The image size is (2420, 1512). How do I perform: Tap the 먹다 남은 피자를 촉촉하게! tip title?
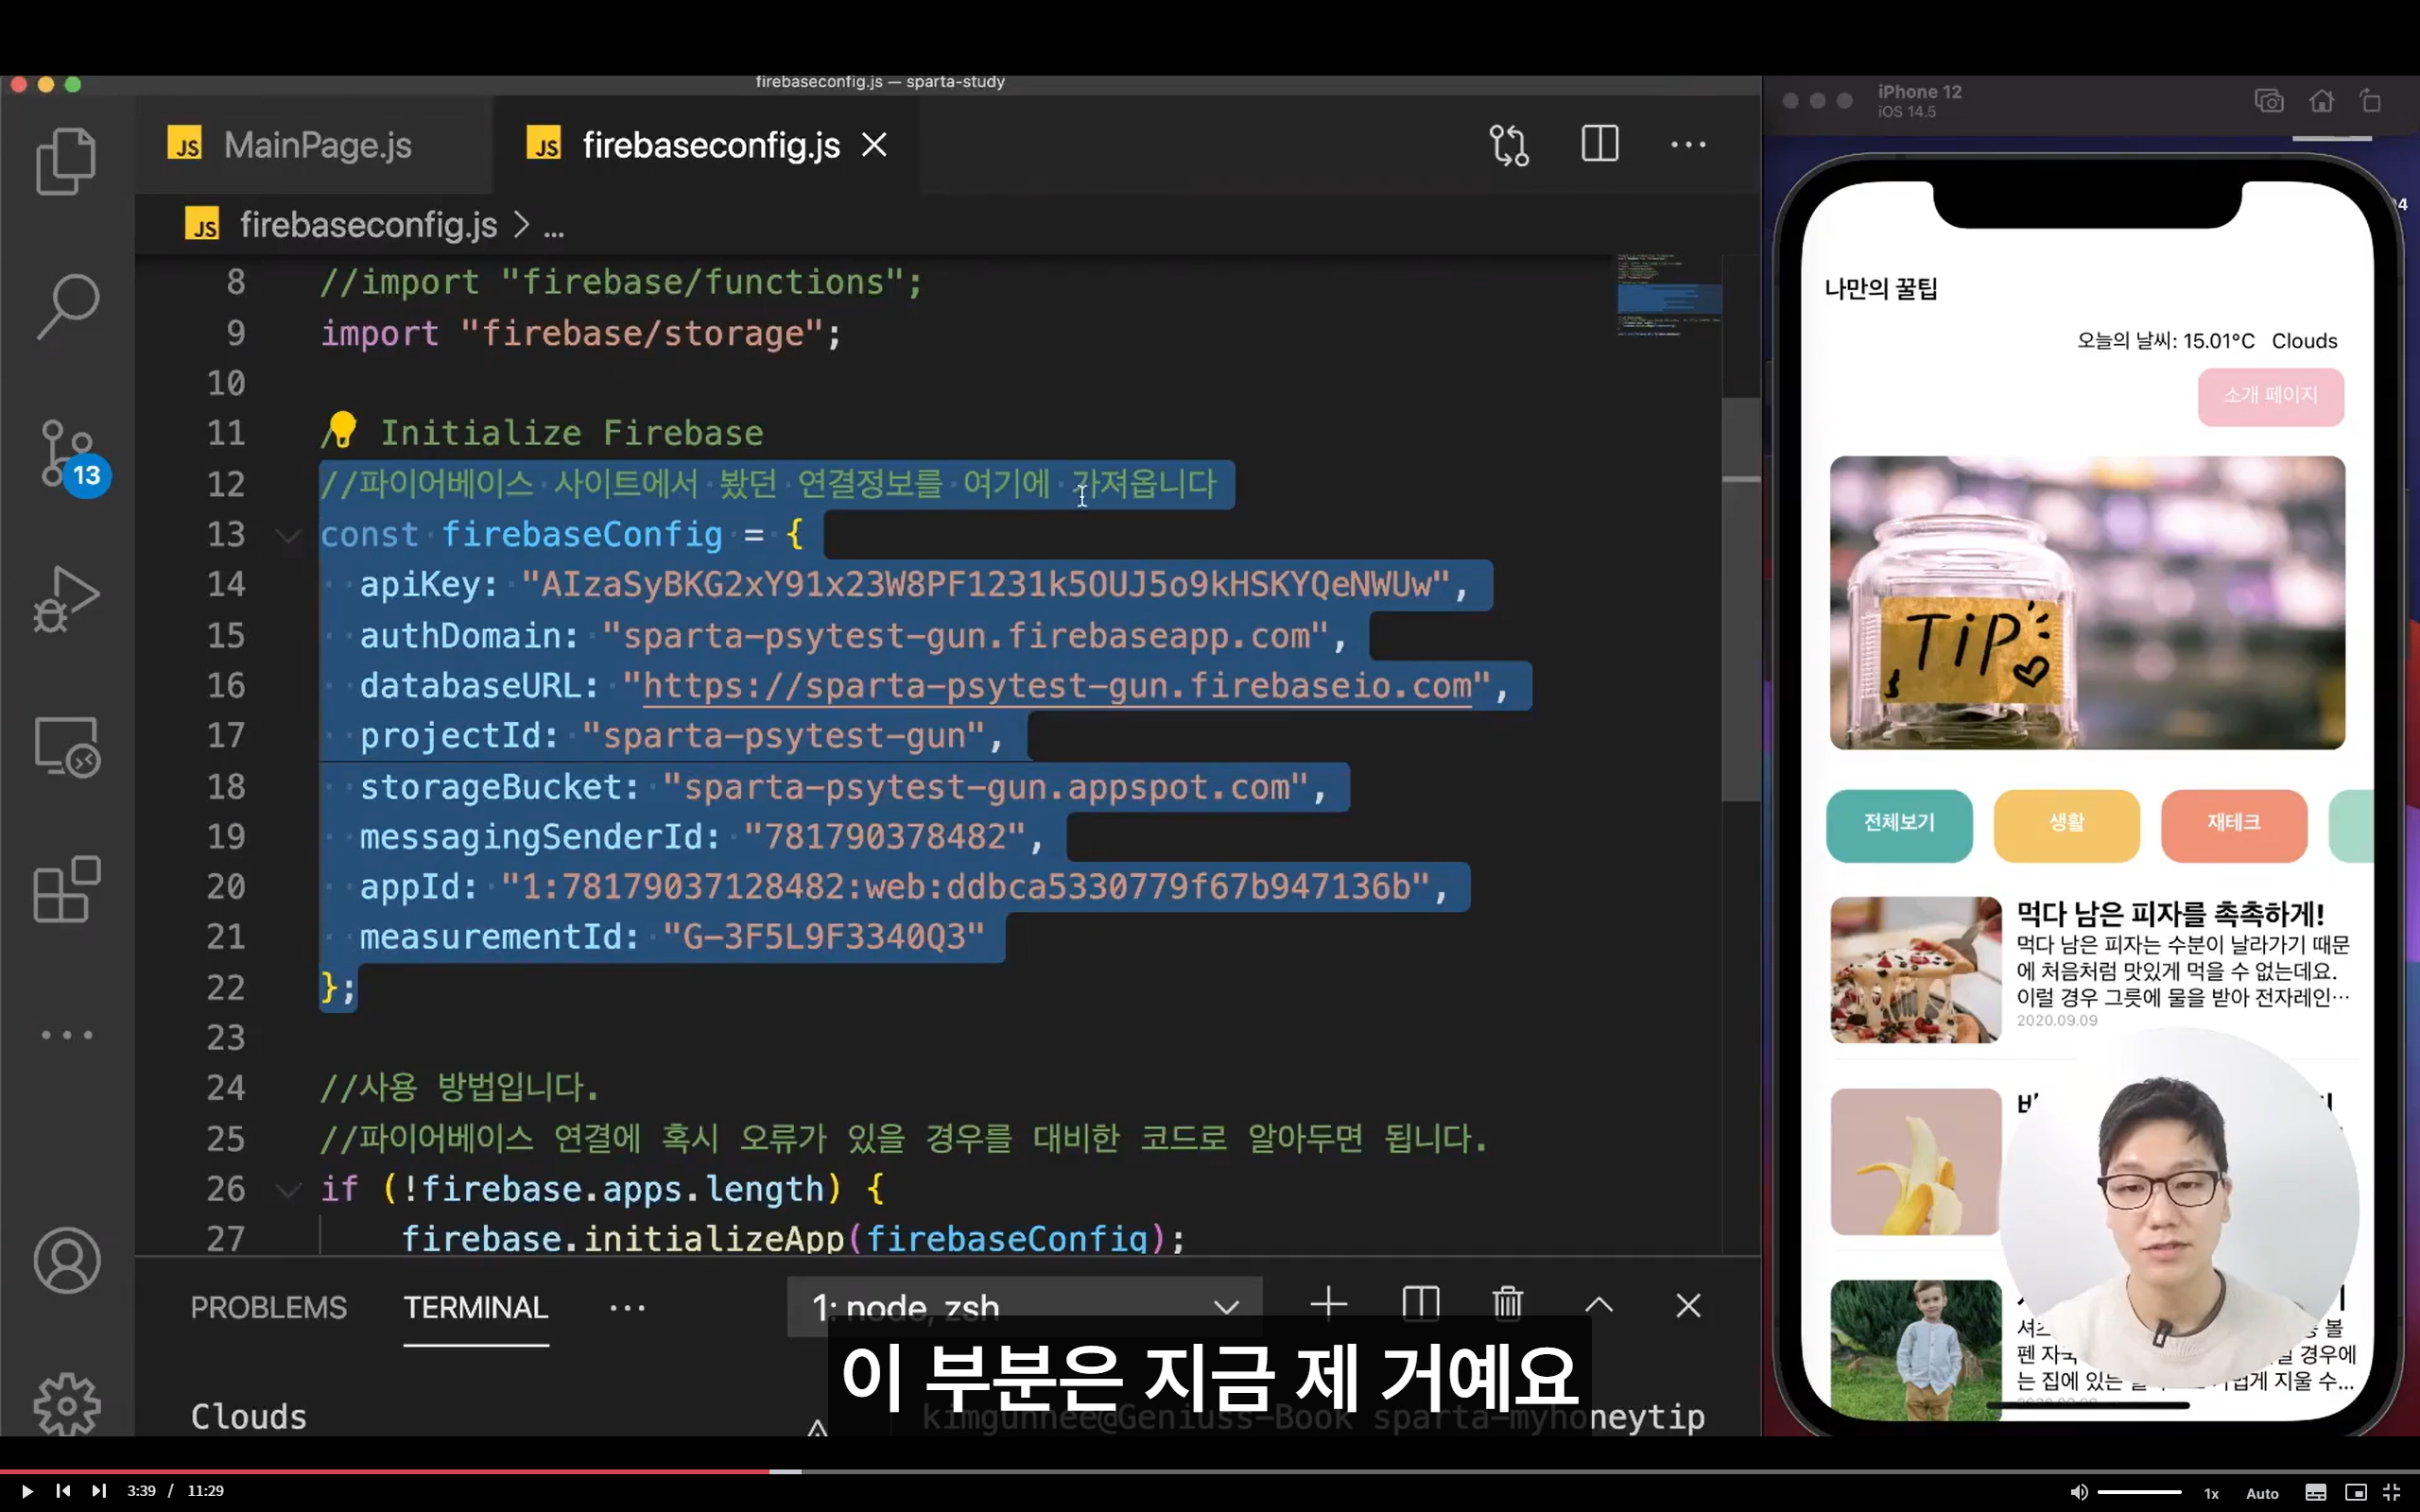[2170, 913]
